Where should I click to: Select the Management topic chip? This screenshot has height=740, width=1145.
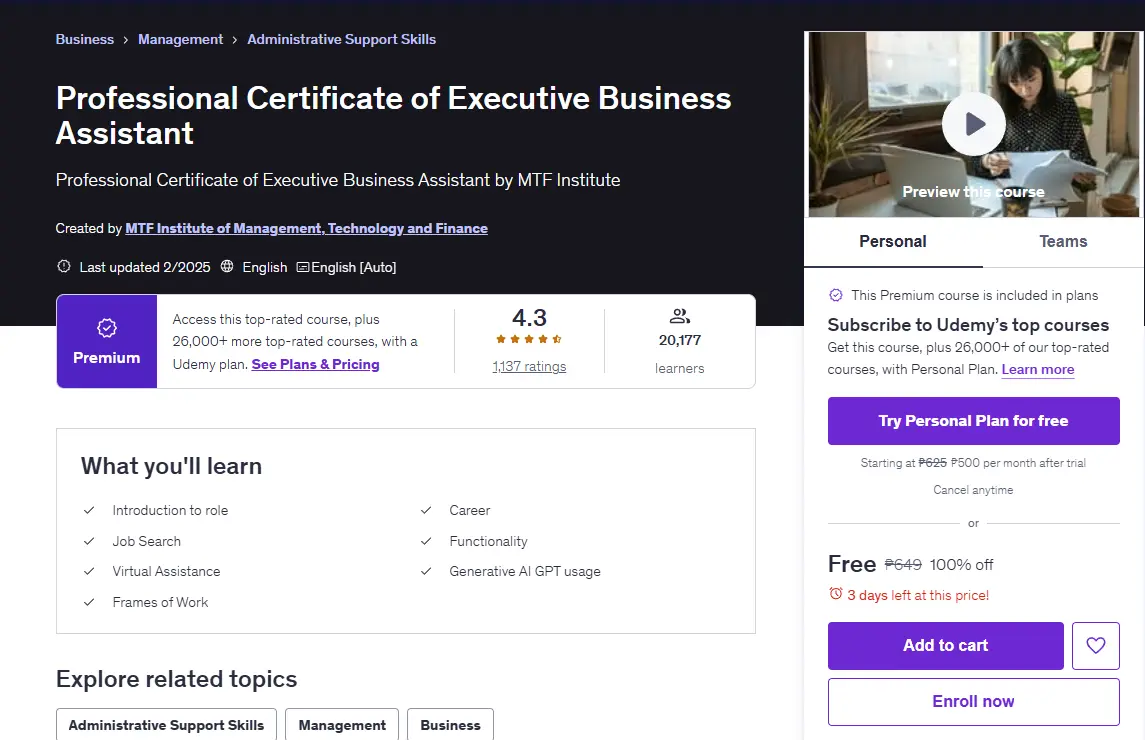click(x=342, y=725)
